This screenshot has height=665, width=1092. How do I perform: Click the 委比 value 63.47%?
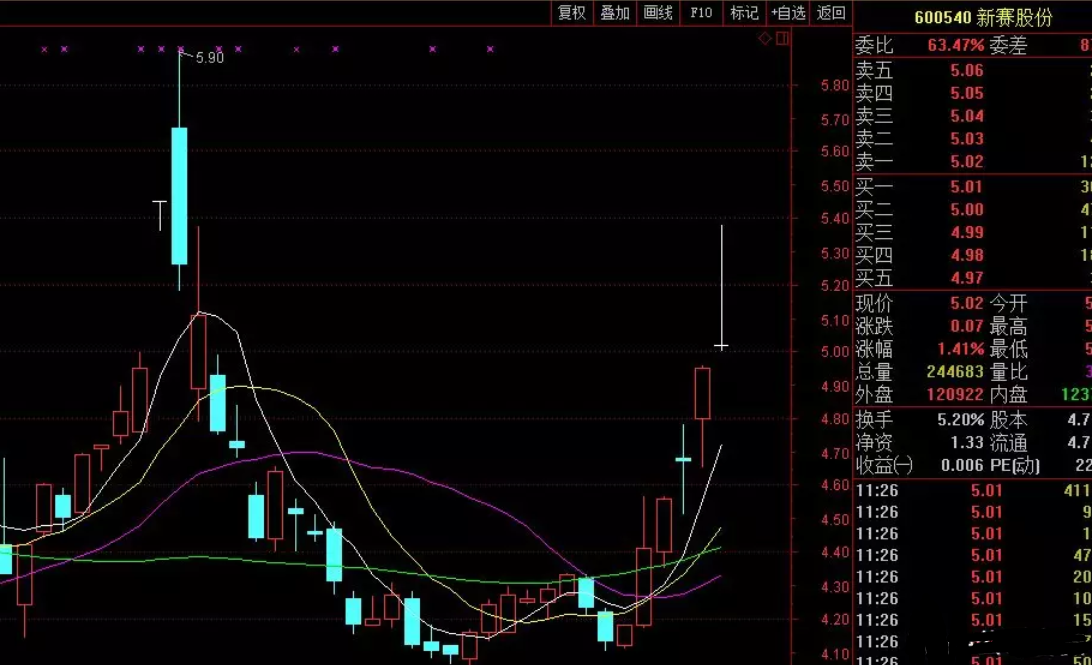point(956,46)
